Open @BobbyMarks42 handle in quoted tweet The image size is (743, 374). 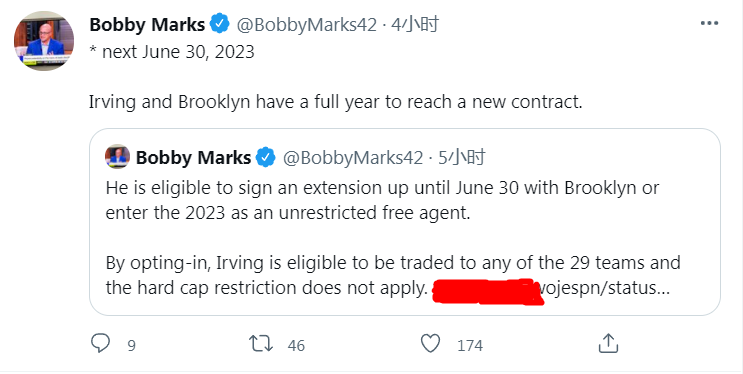coord(353,157)
